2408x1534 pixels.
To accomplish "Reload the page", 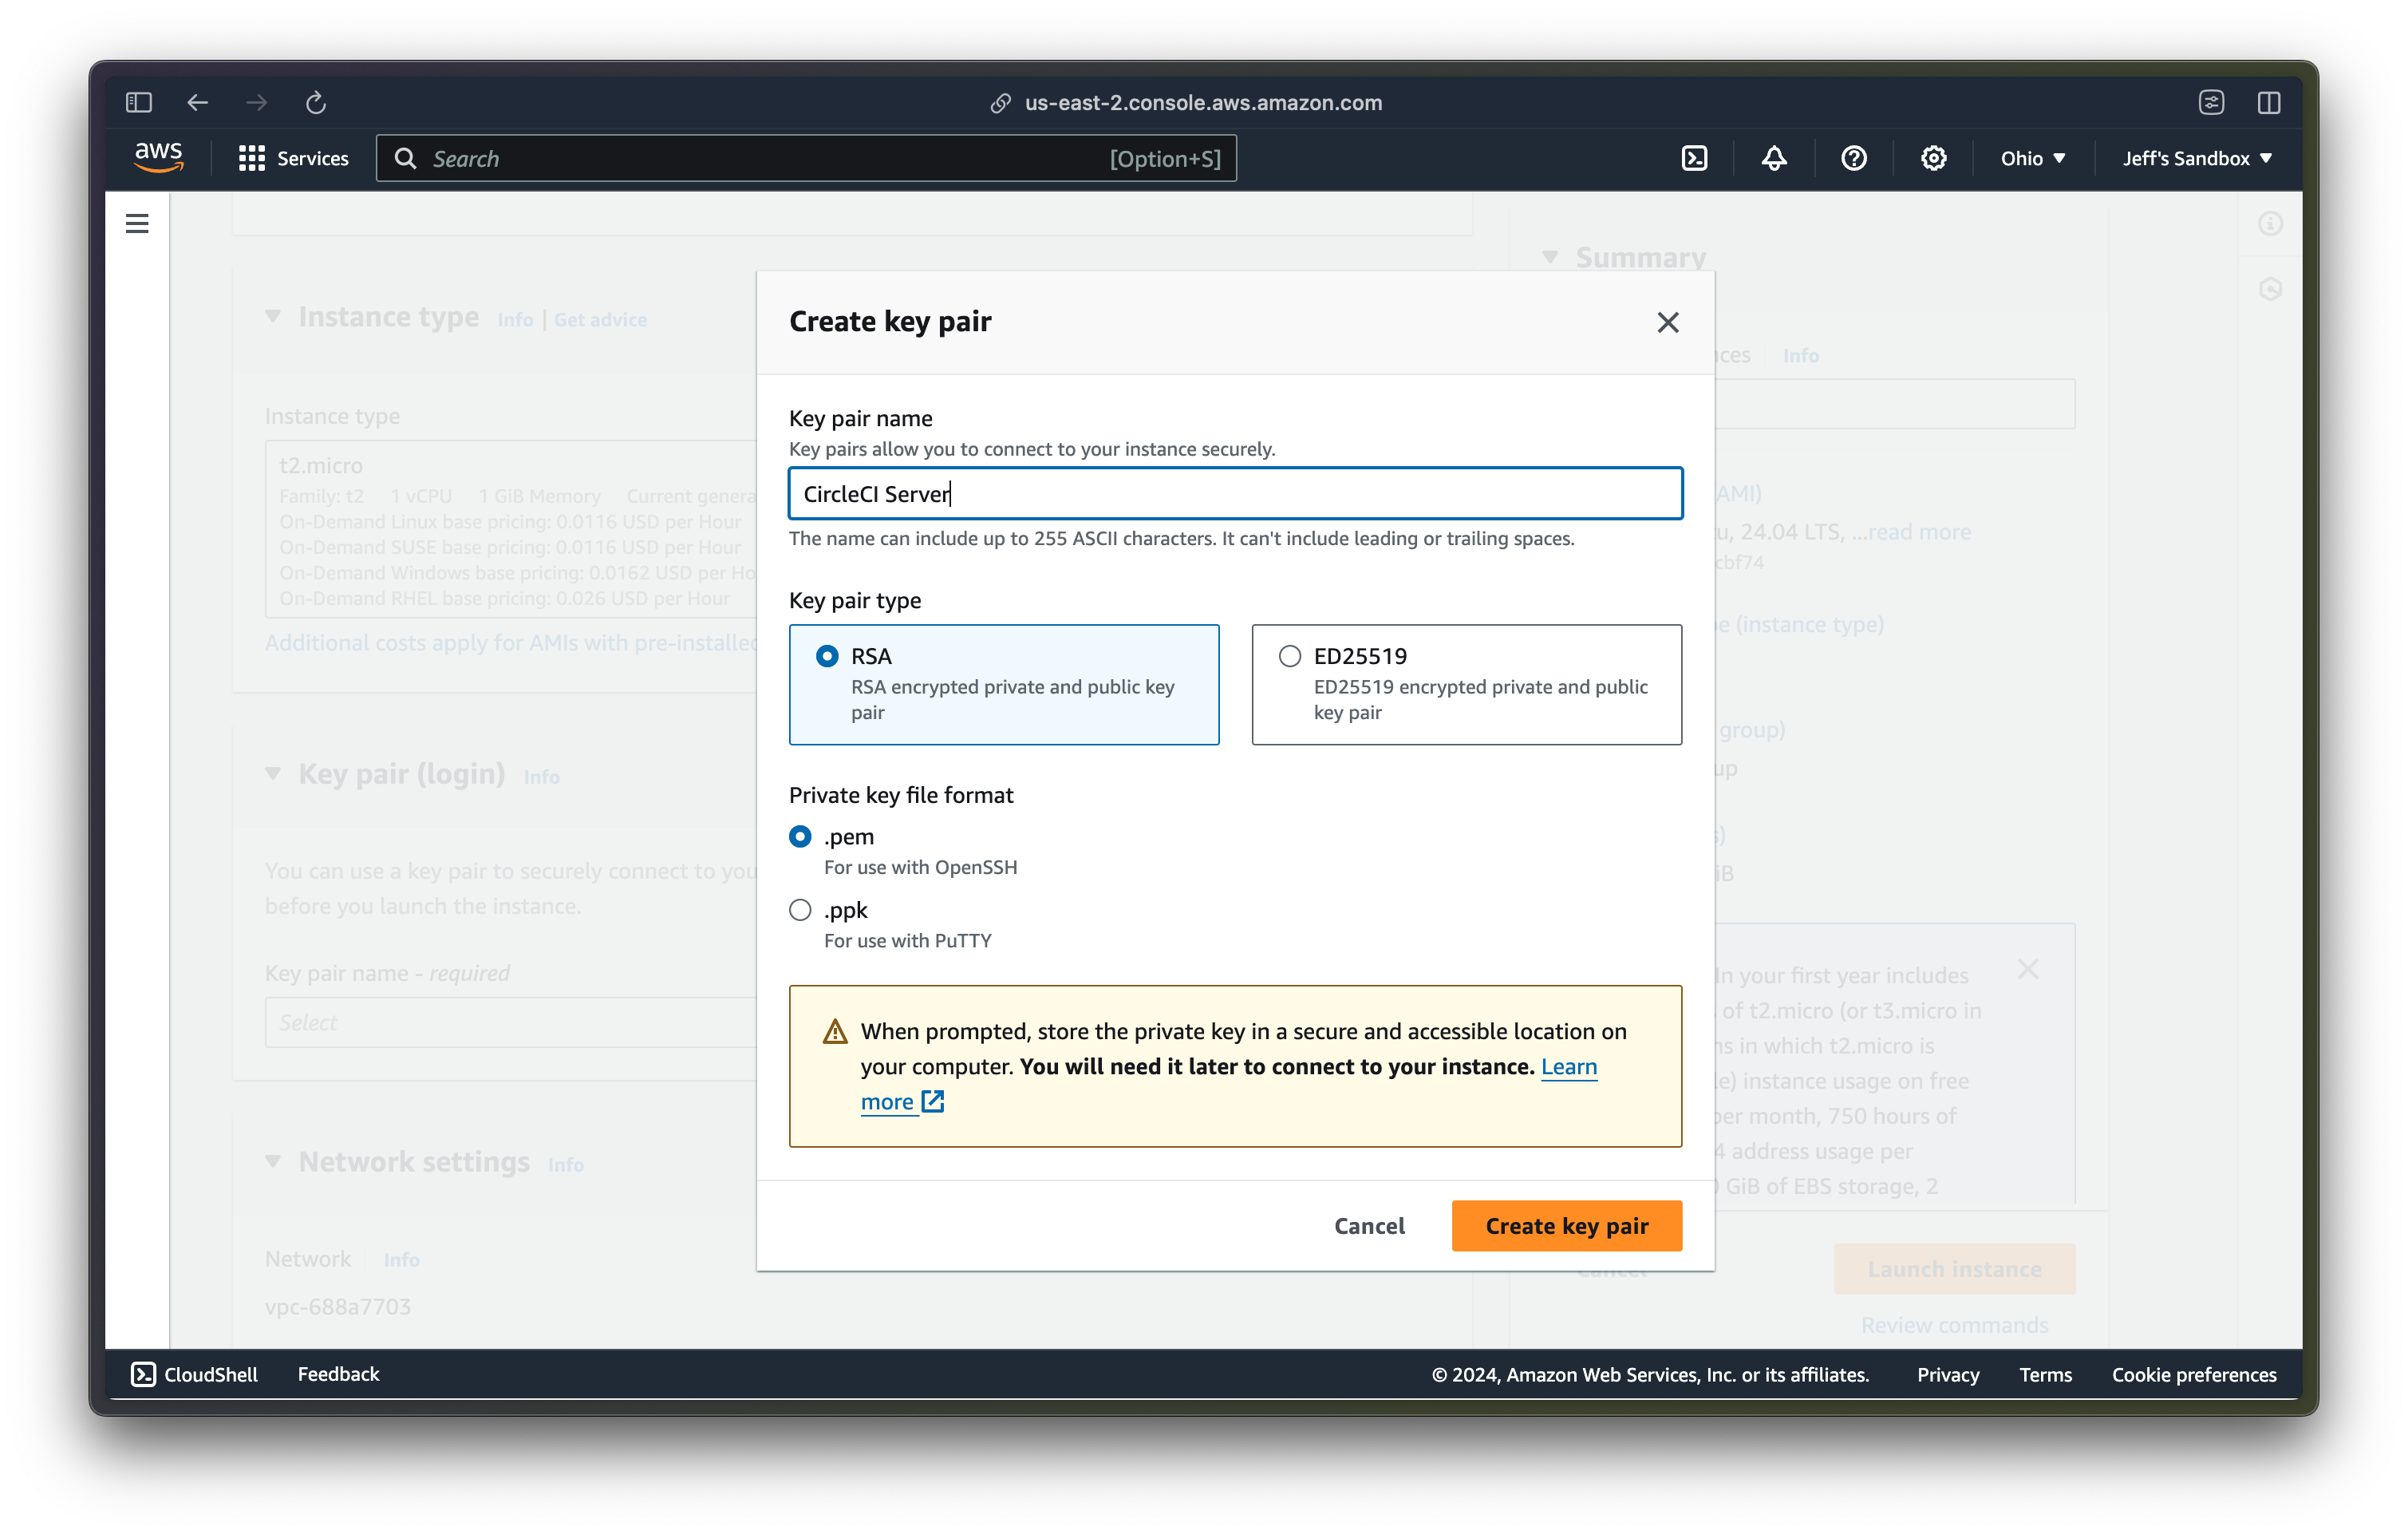I will click(x=315, y=102).
